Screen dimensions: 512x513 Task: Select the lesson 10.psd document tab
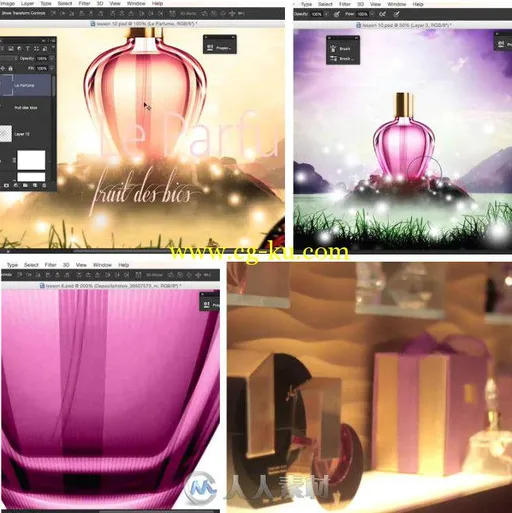[403, 25]
